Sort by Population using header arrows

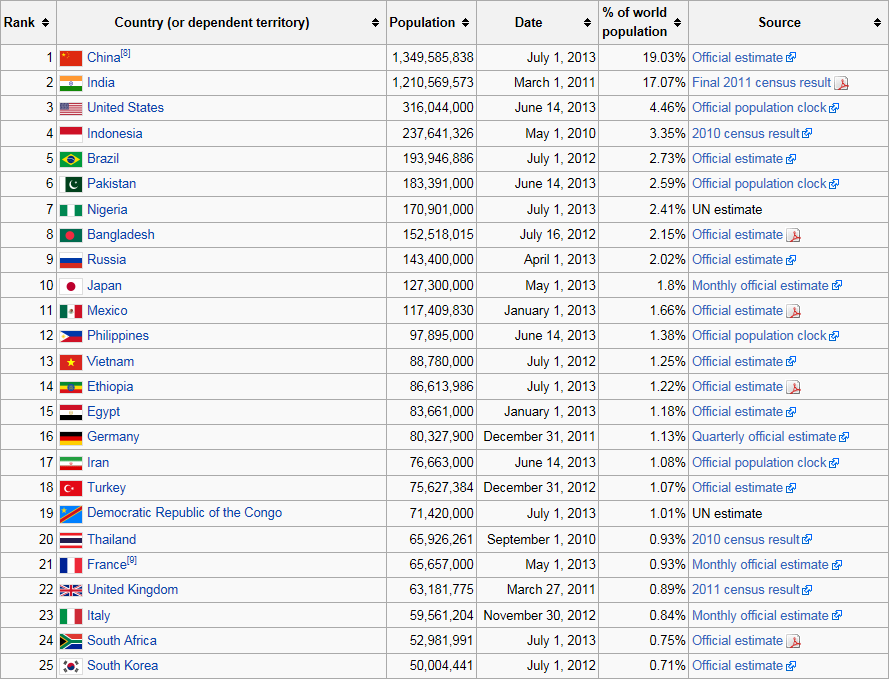pos(466,22)
